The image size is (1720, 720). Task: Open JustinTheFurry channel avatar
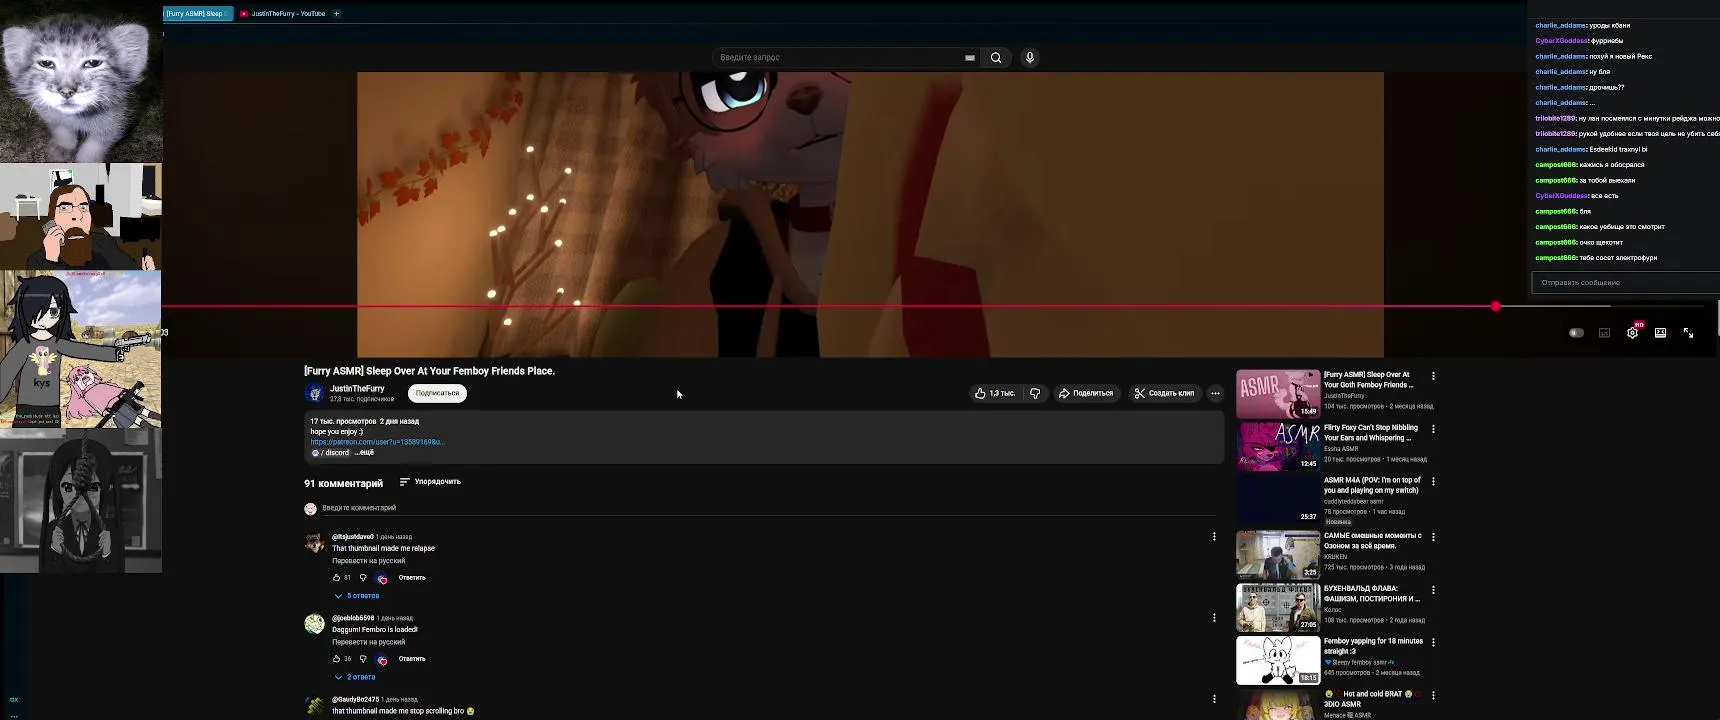(x=314, y=393)
